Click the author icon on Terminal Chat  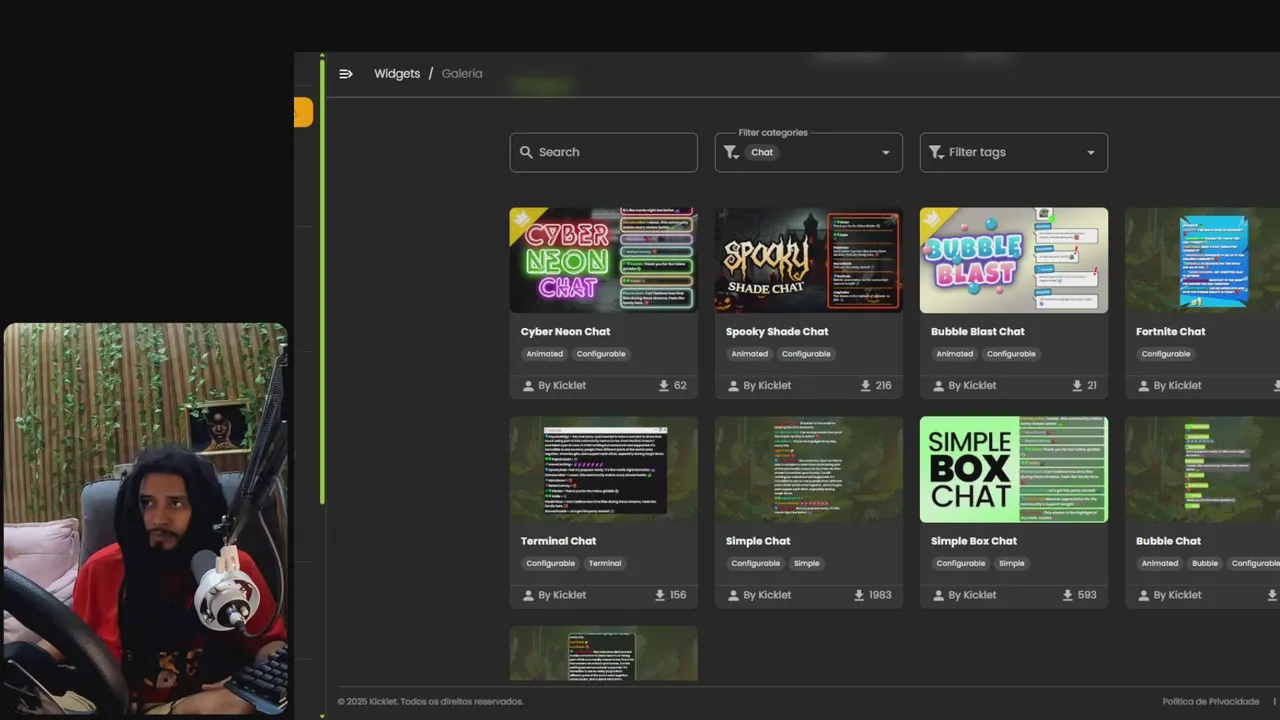528,595
